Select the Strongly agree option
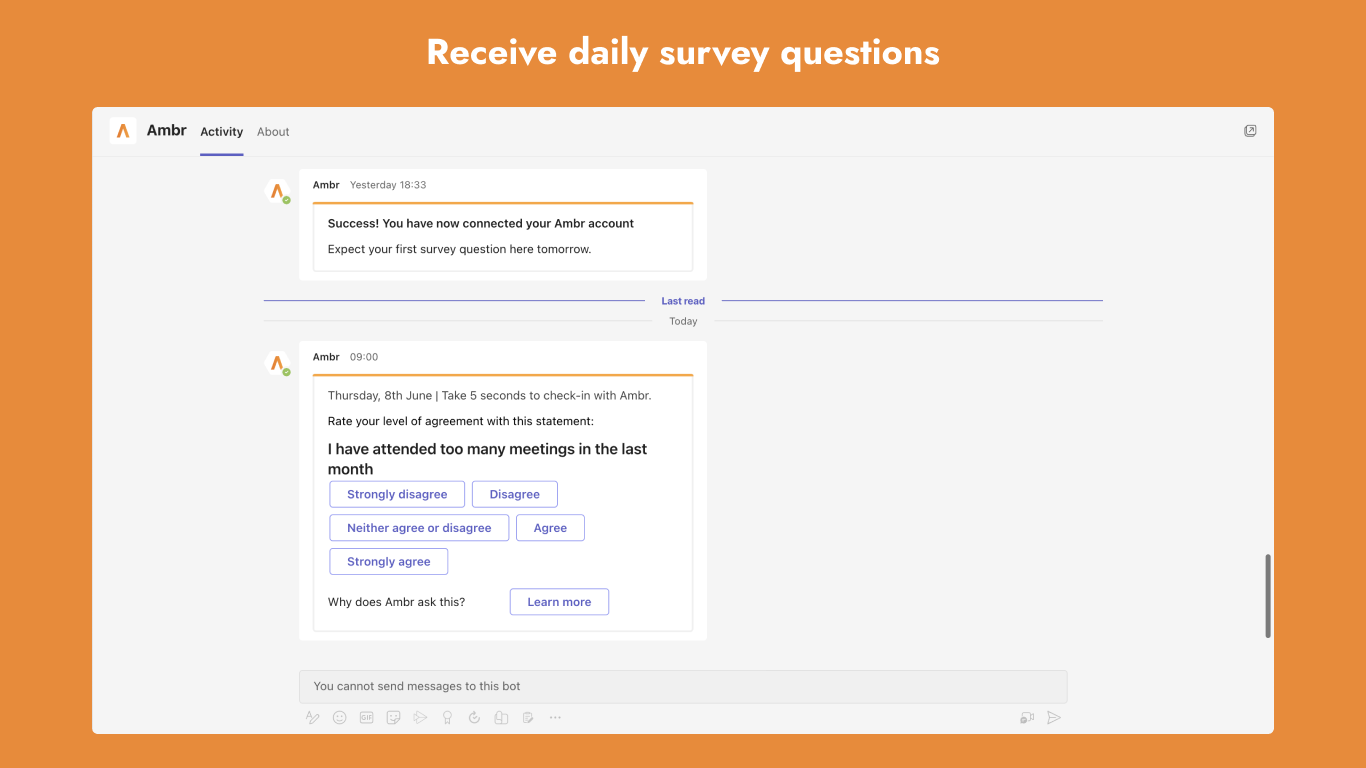This screenshot has height=768, width=1366. tap(388, 562)
